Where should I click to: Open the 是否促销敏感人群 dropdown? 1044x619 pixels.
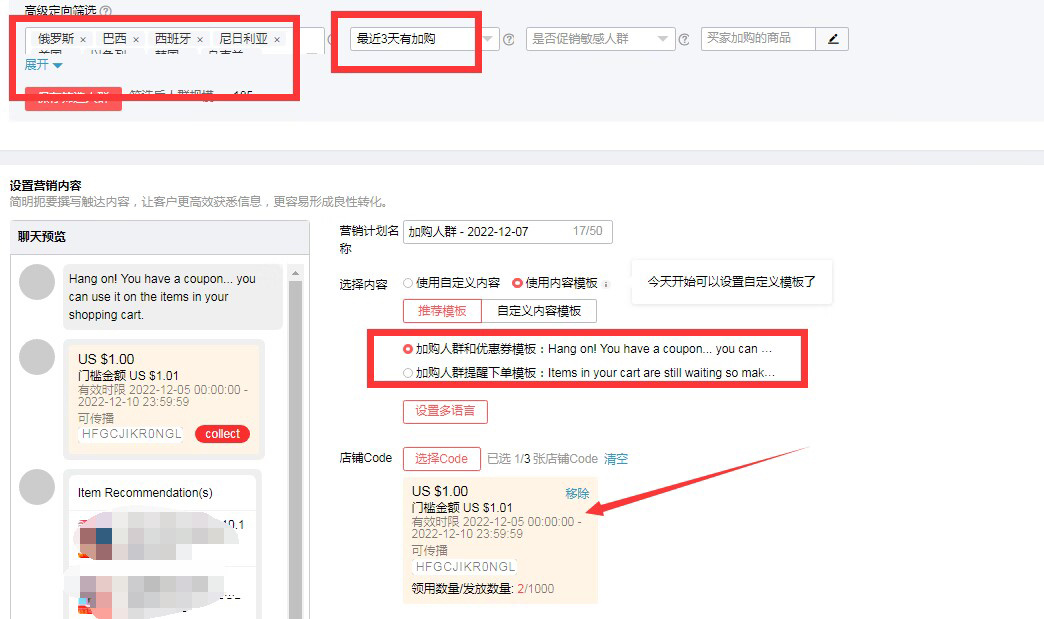[601, 39]
